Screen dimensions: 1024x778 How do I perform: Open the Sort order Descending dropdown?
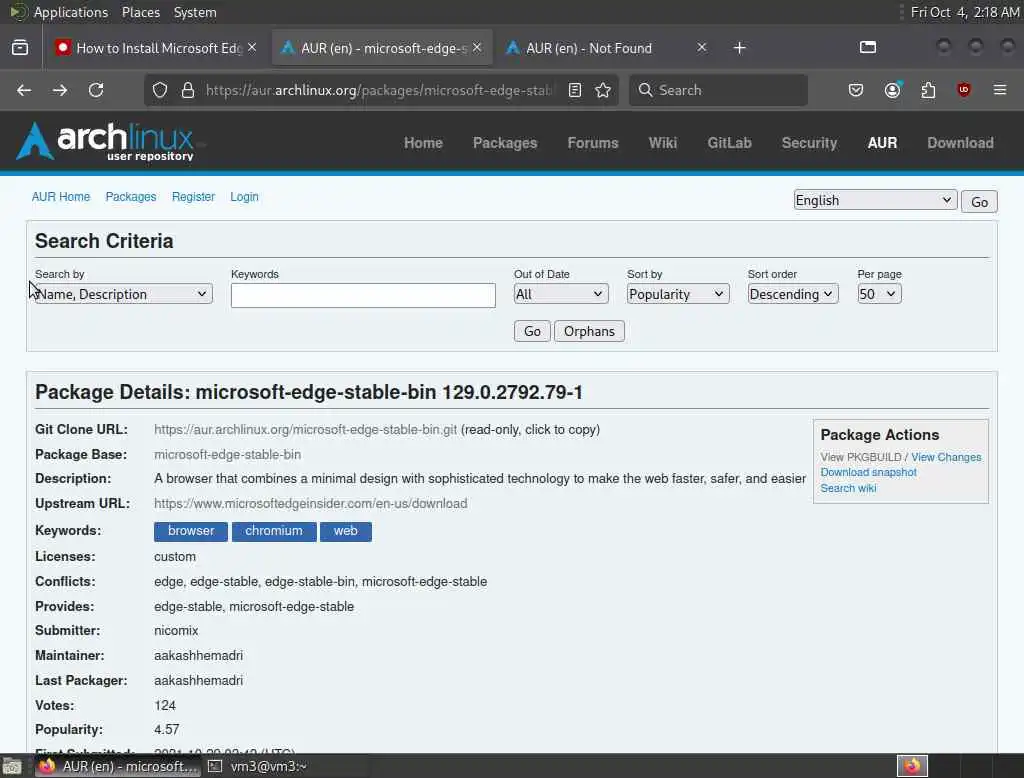tap(792, 294)
